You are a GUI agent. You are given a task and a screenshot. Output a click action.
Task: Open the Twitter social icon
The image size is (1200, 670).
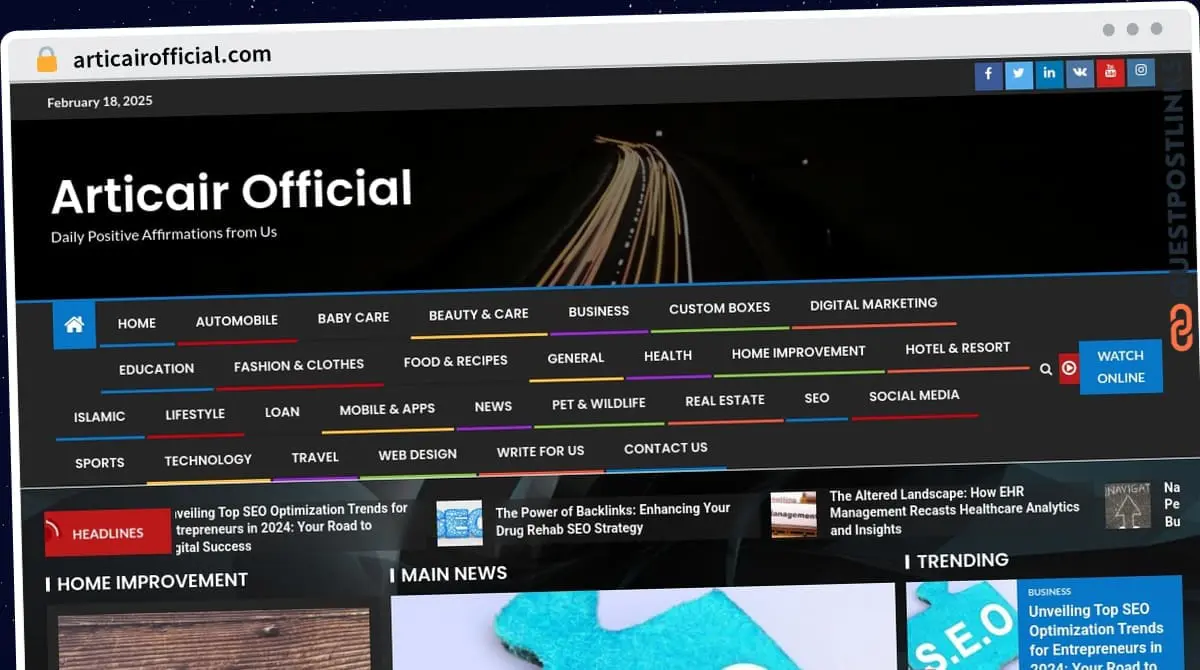1019,75
